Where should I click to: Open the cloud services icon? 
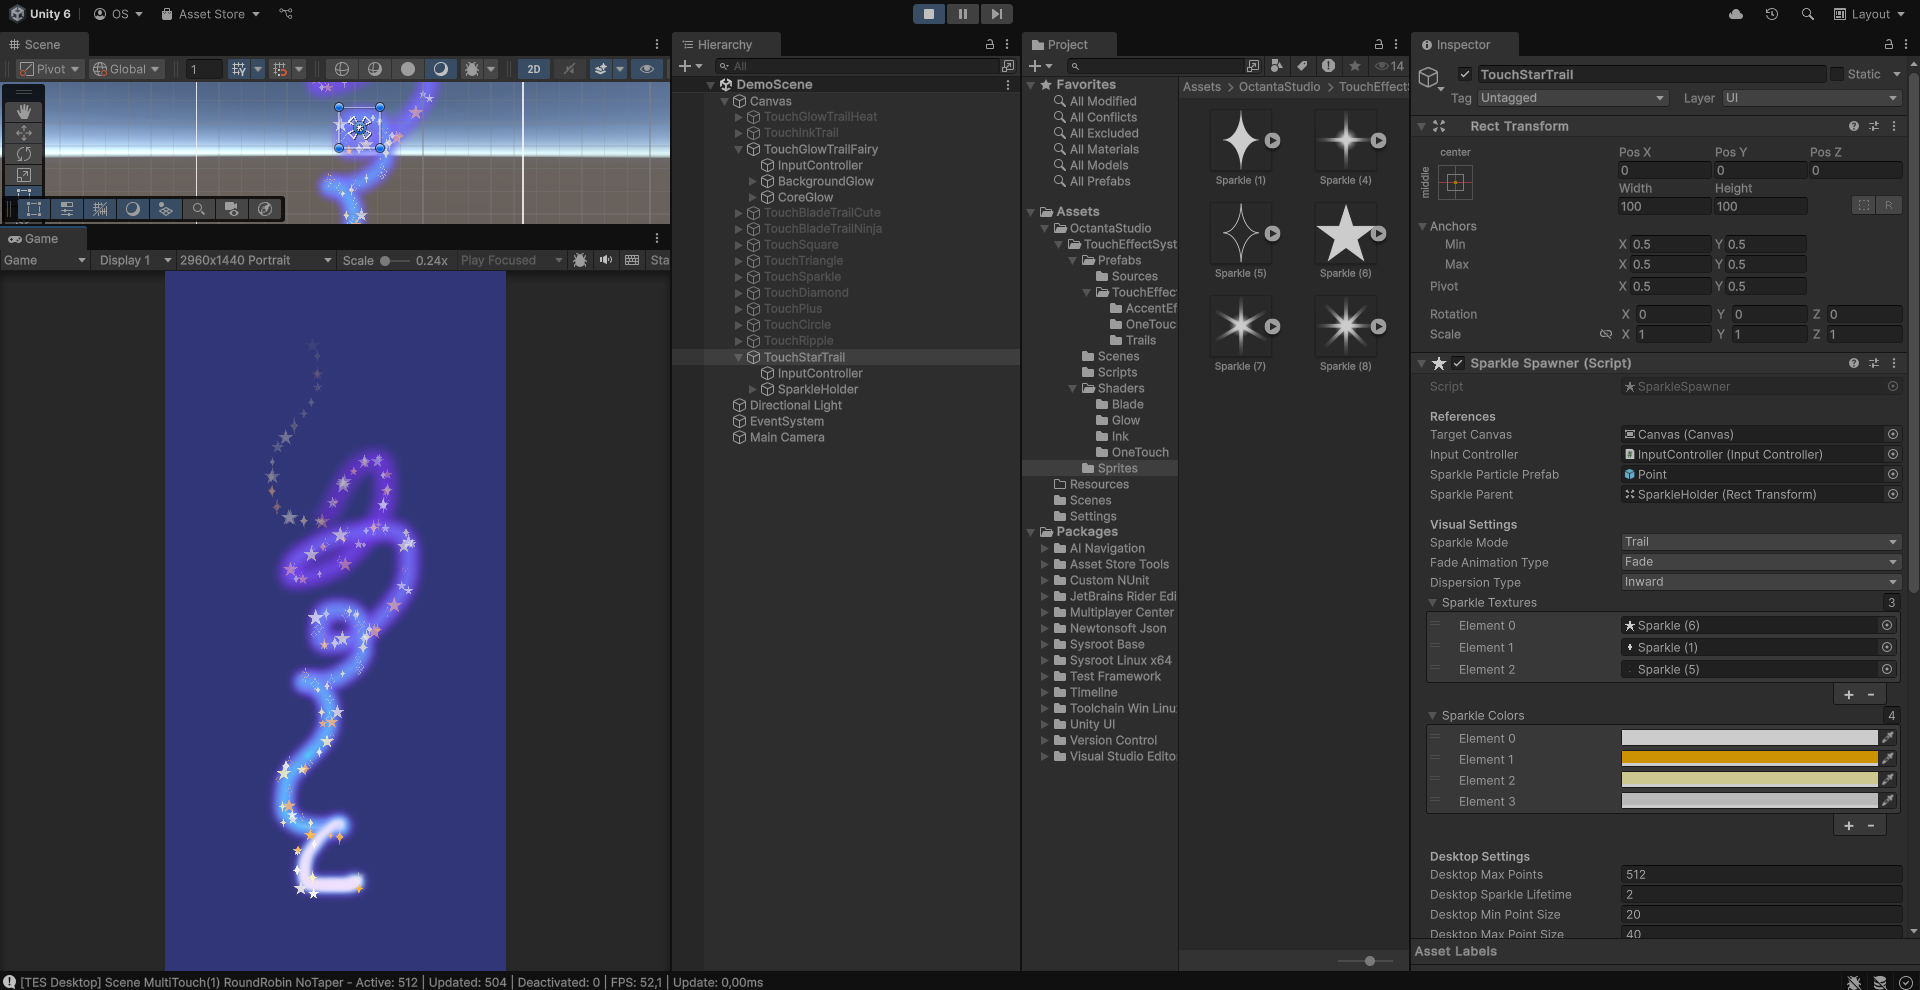[1736, 14]
